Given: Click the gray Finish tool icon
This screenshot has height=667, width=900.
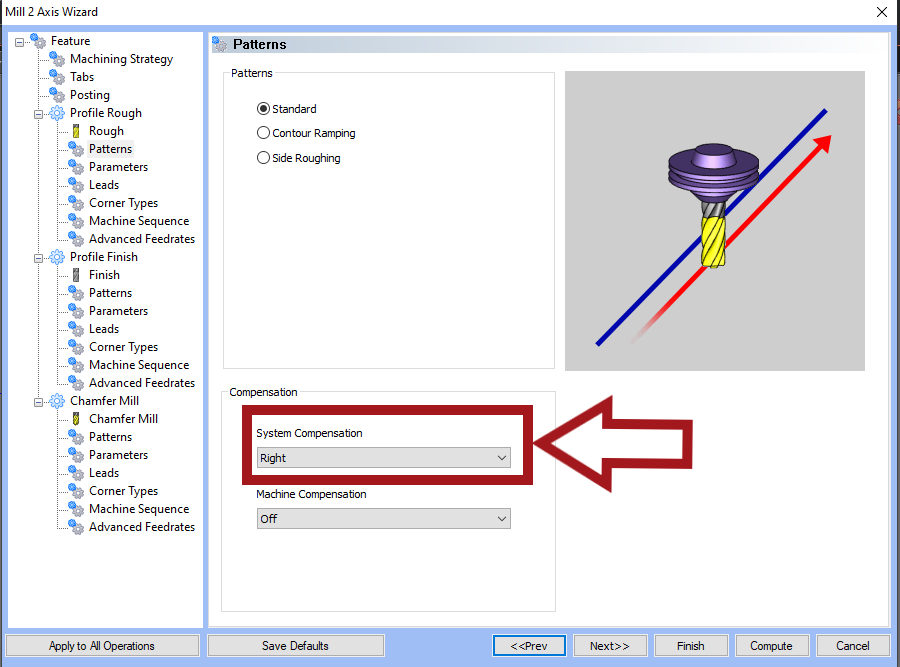Looking at the screenshot, I should click(x=76, y=275).
